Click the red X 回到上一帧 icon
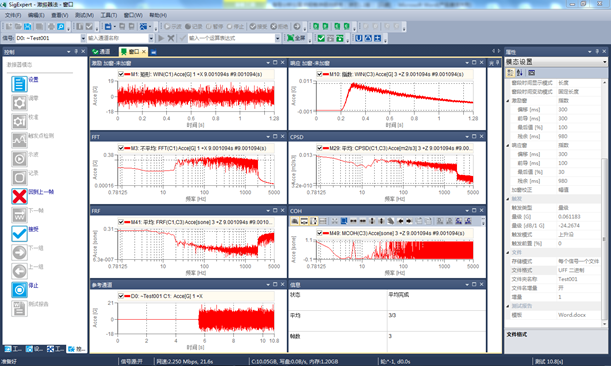 click(x=19, y=196)
